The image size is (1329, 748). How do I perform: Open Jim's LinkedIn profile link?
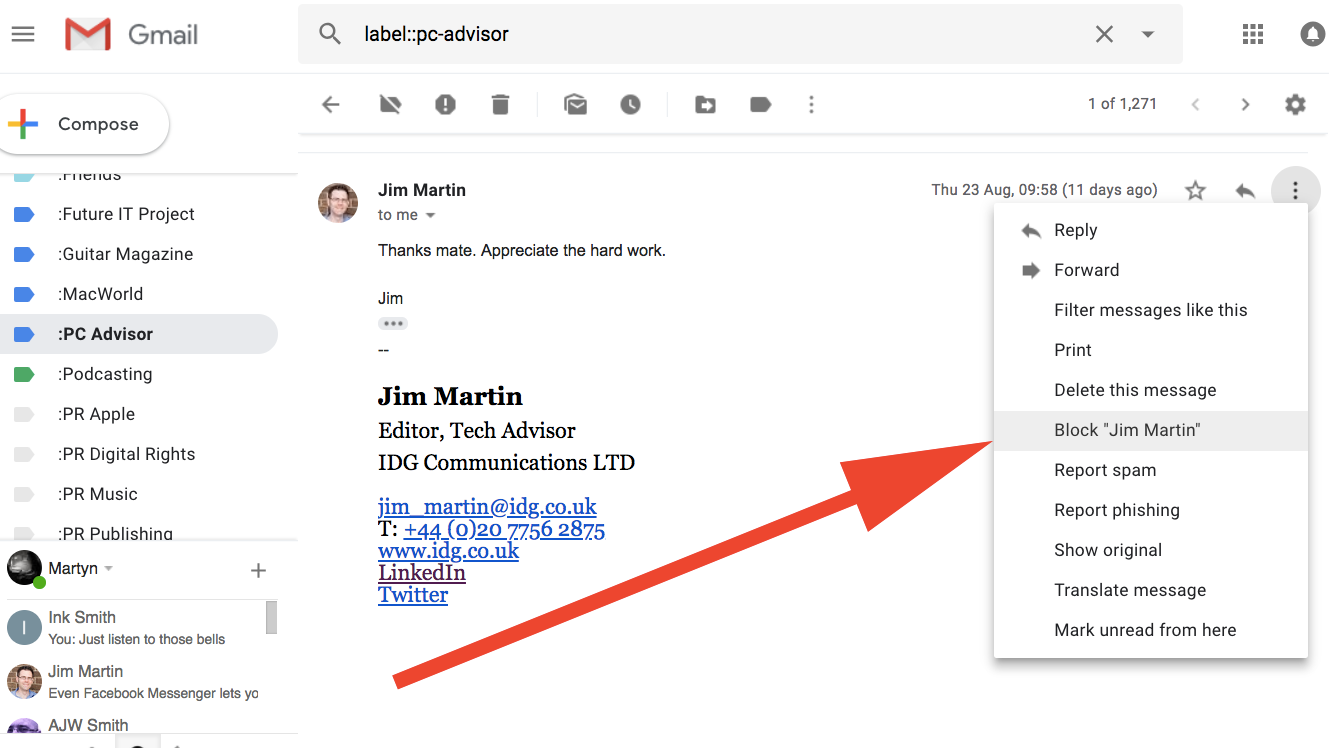point(421,572)
